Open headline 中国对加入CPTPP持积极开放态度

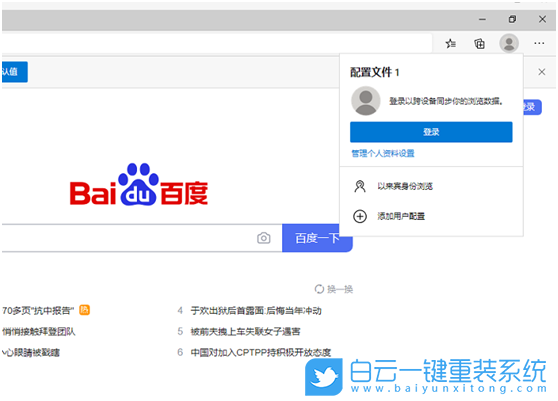(260, 353)
